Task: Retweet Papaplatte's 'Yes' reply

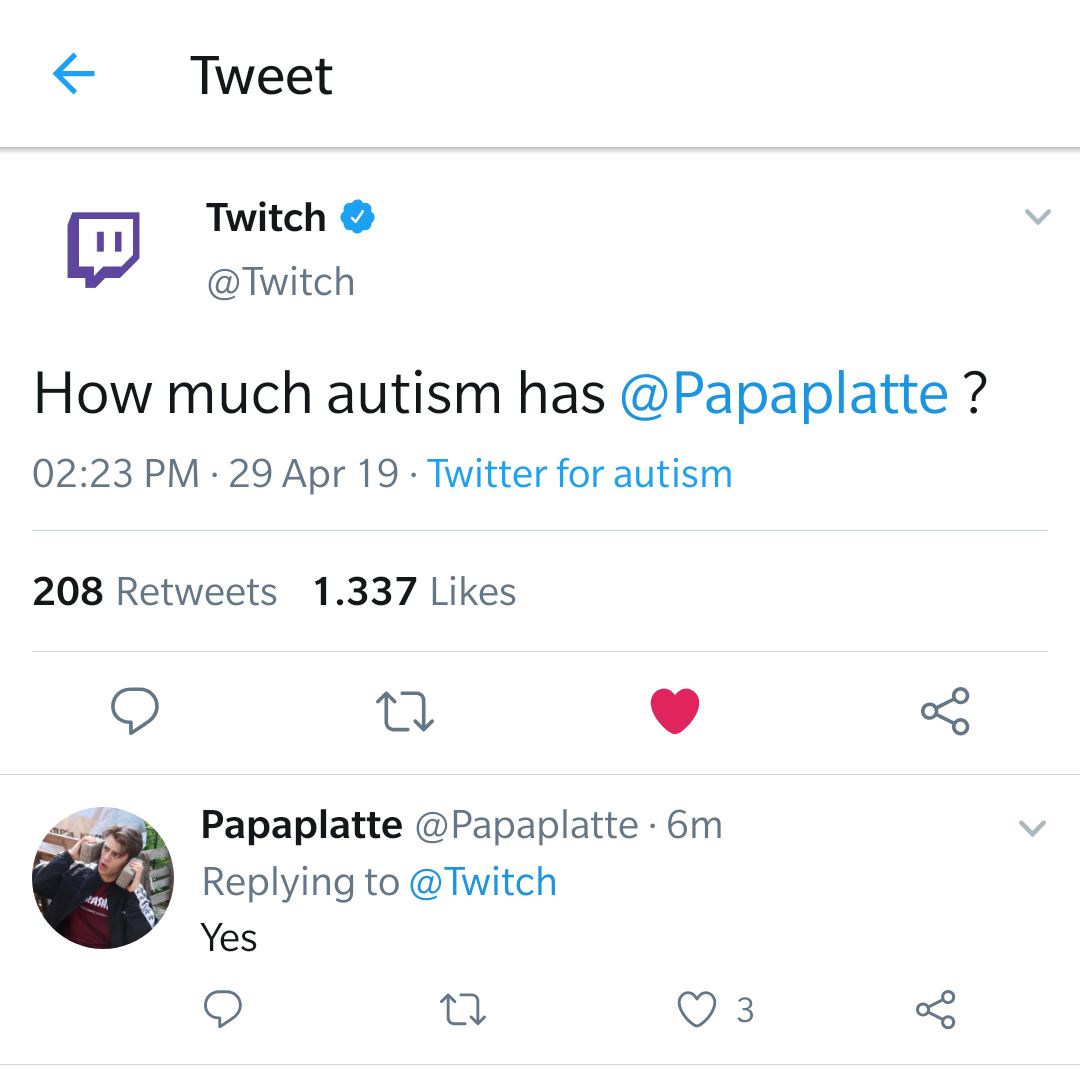Action: [x=462, y=1011]
